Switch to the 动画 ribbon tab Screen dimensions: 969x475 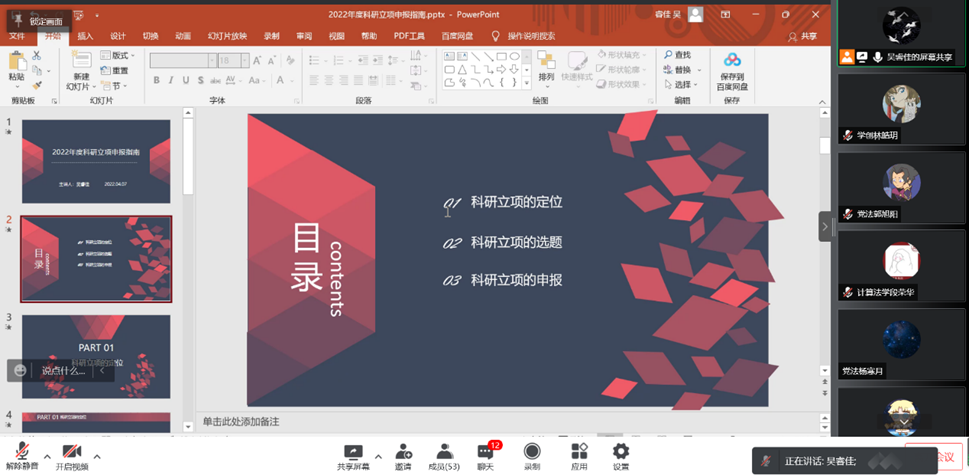click(183, 36)
